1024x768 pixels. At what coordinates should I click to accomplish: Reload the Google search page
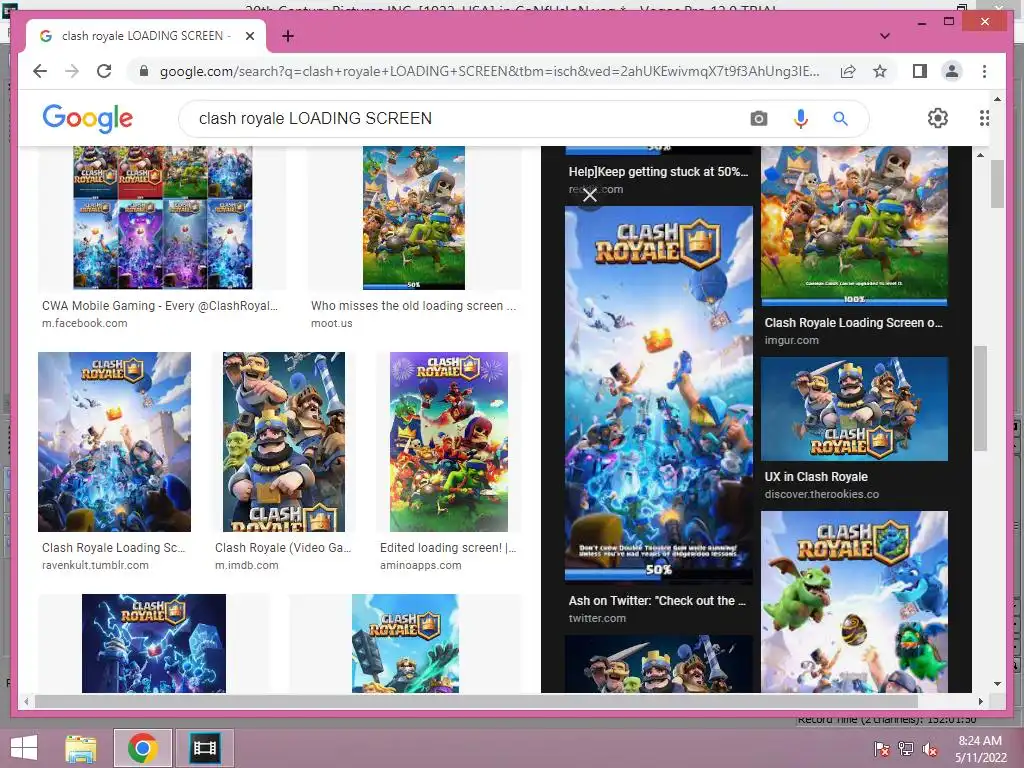104,71
